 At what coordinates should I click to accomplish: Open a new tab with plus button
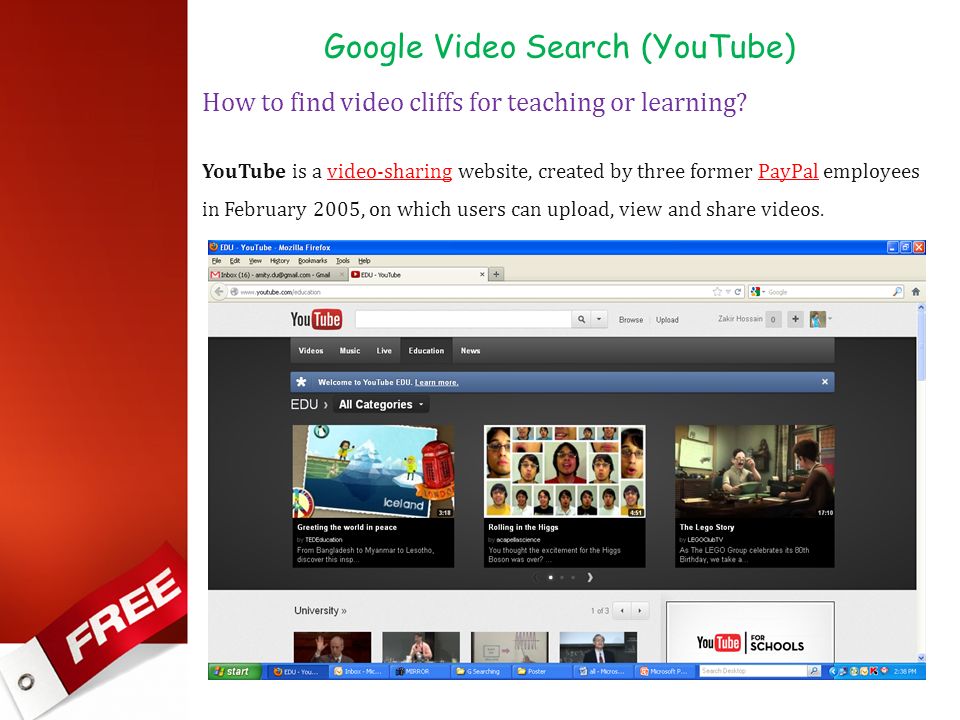point(496,274)
